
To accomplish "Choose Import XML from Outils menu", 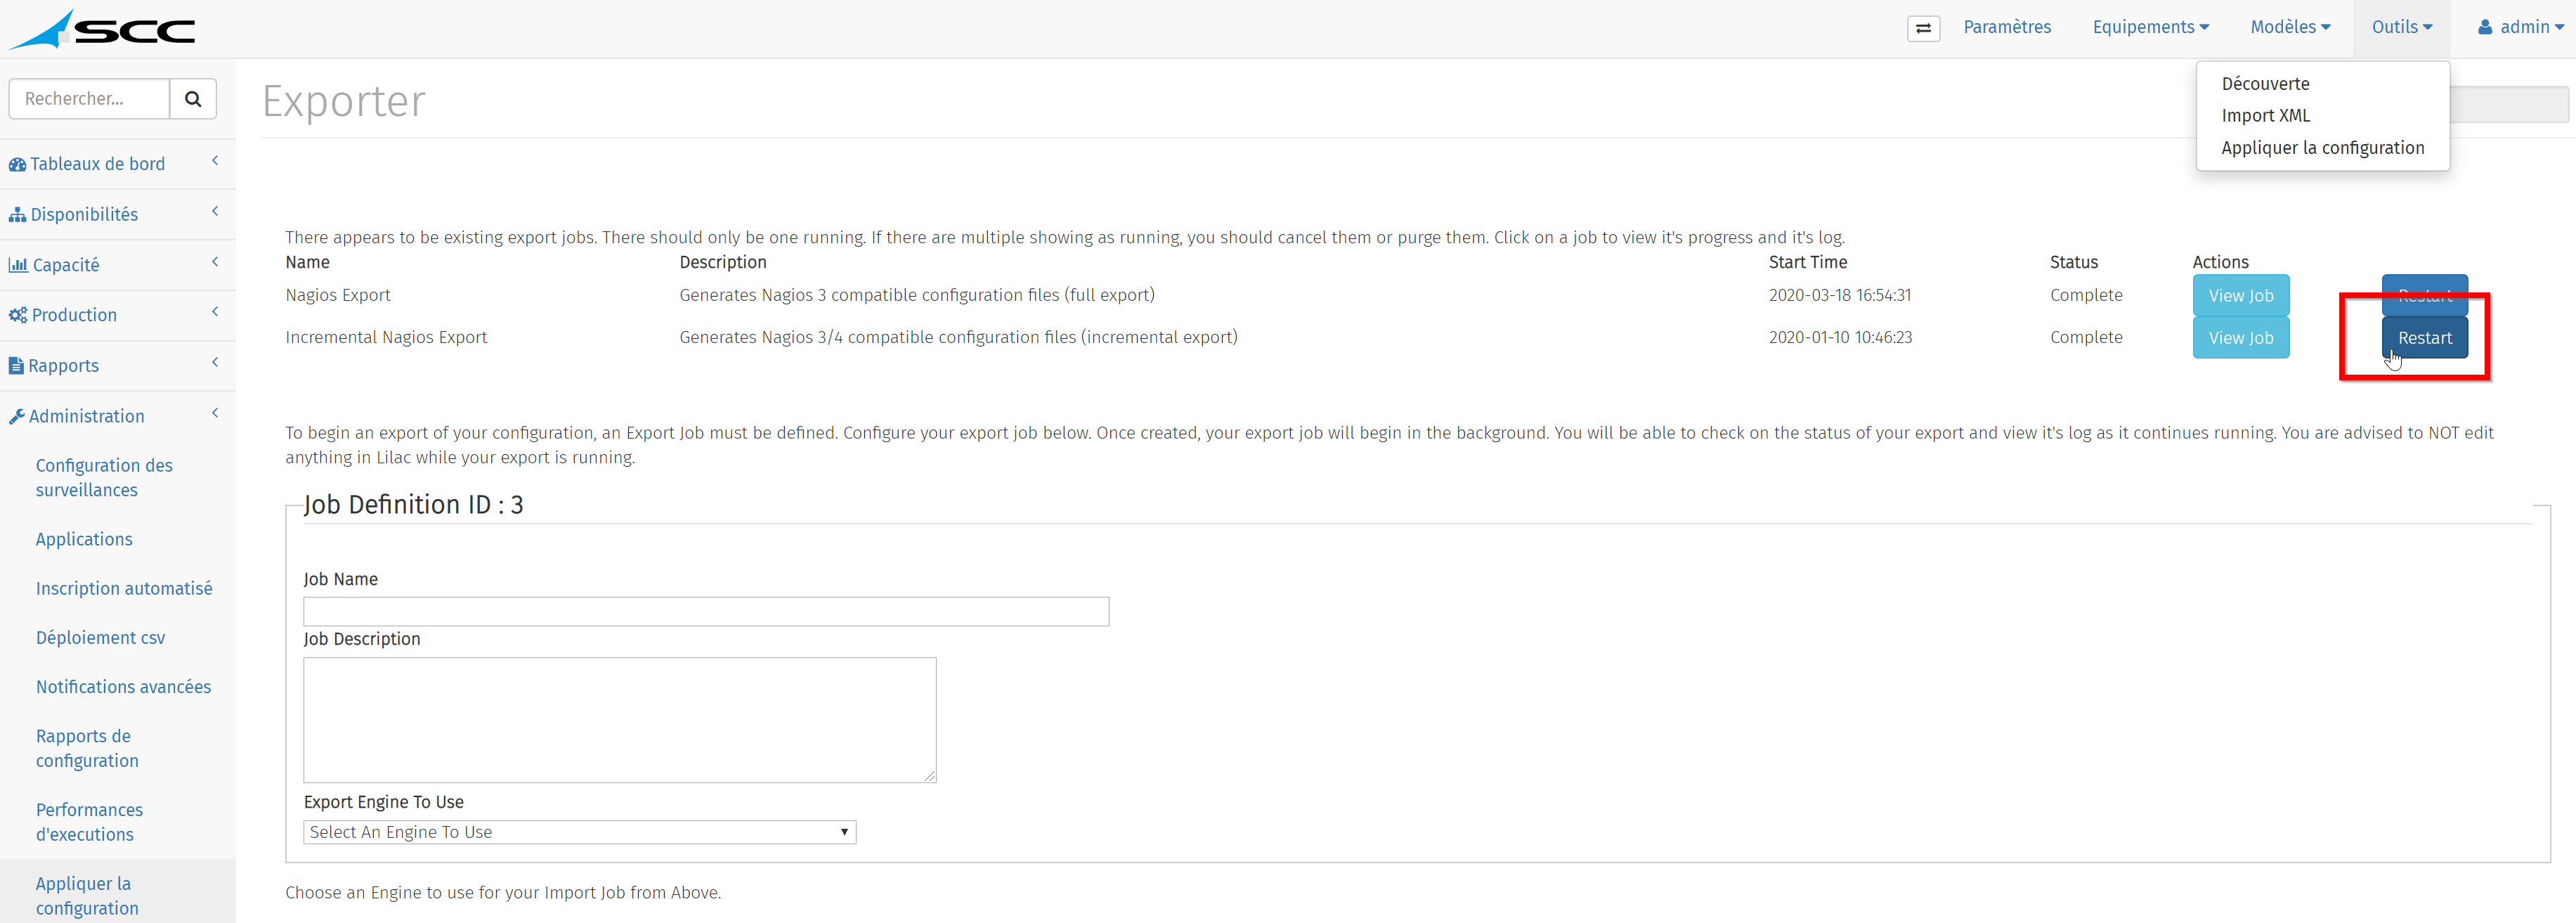I will 2266,116.
